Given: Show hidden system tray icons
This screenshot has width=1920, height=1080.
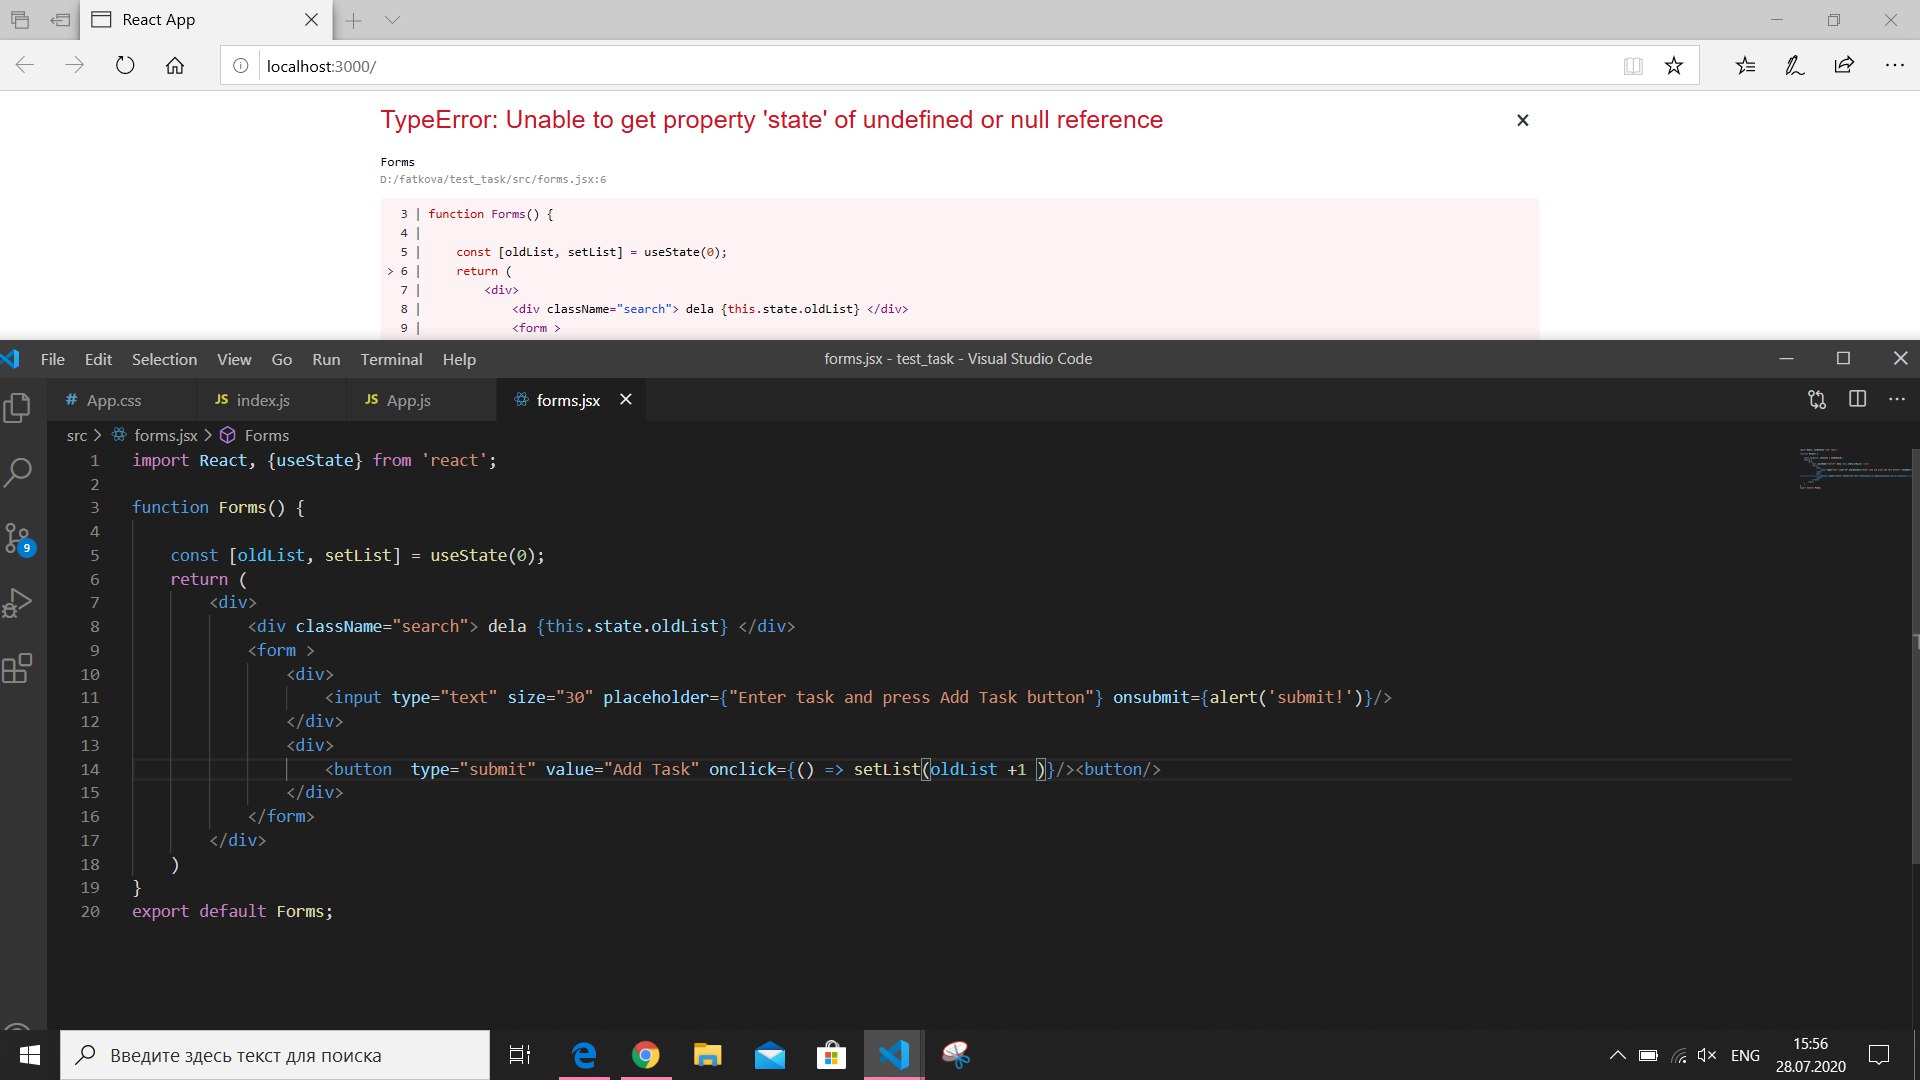Looking at the screenshot, I should [x=1617, y=1055].
